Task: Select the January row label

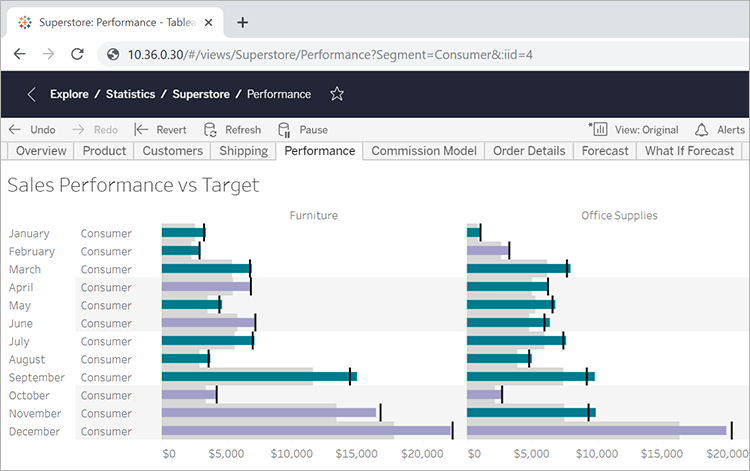Action: point(29,233)
